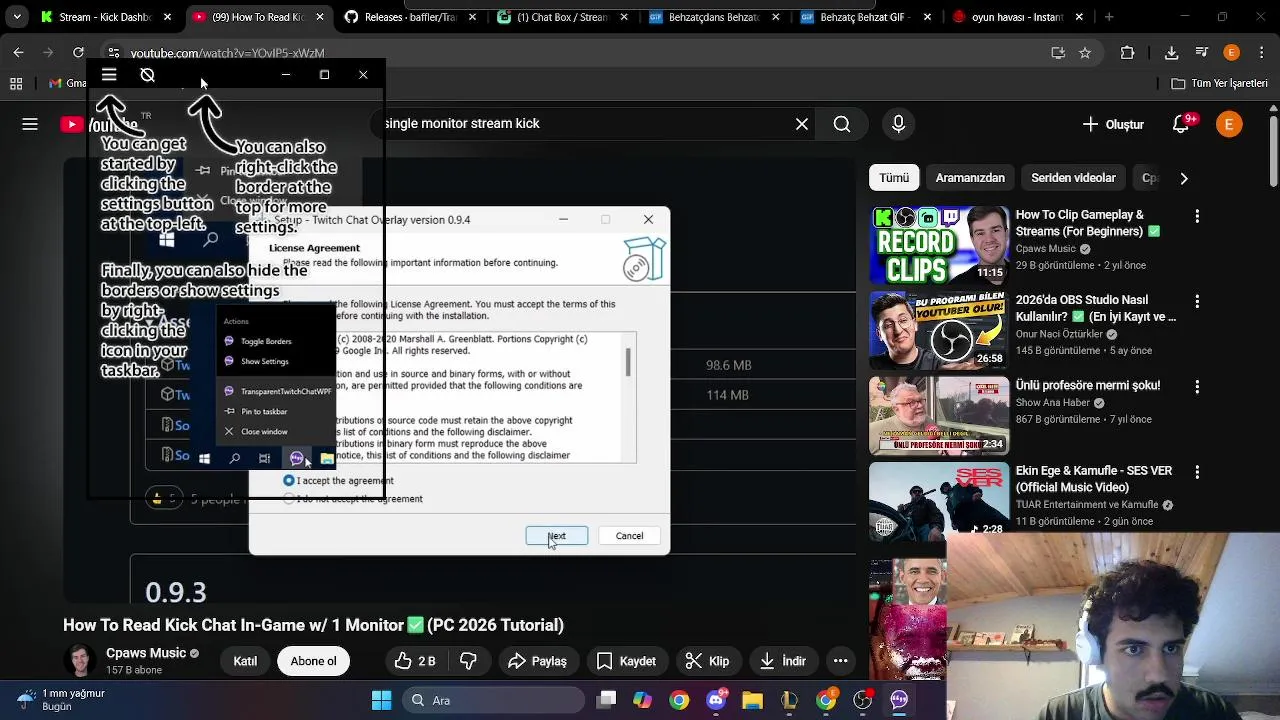Click the Windows taskbar search box Ara
Image resolution: width=1280 pixels, height=720 pixels.
tap(494, 700)
